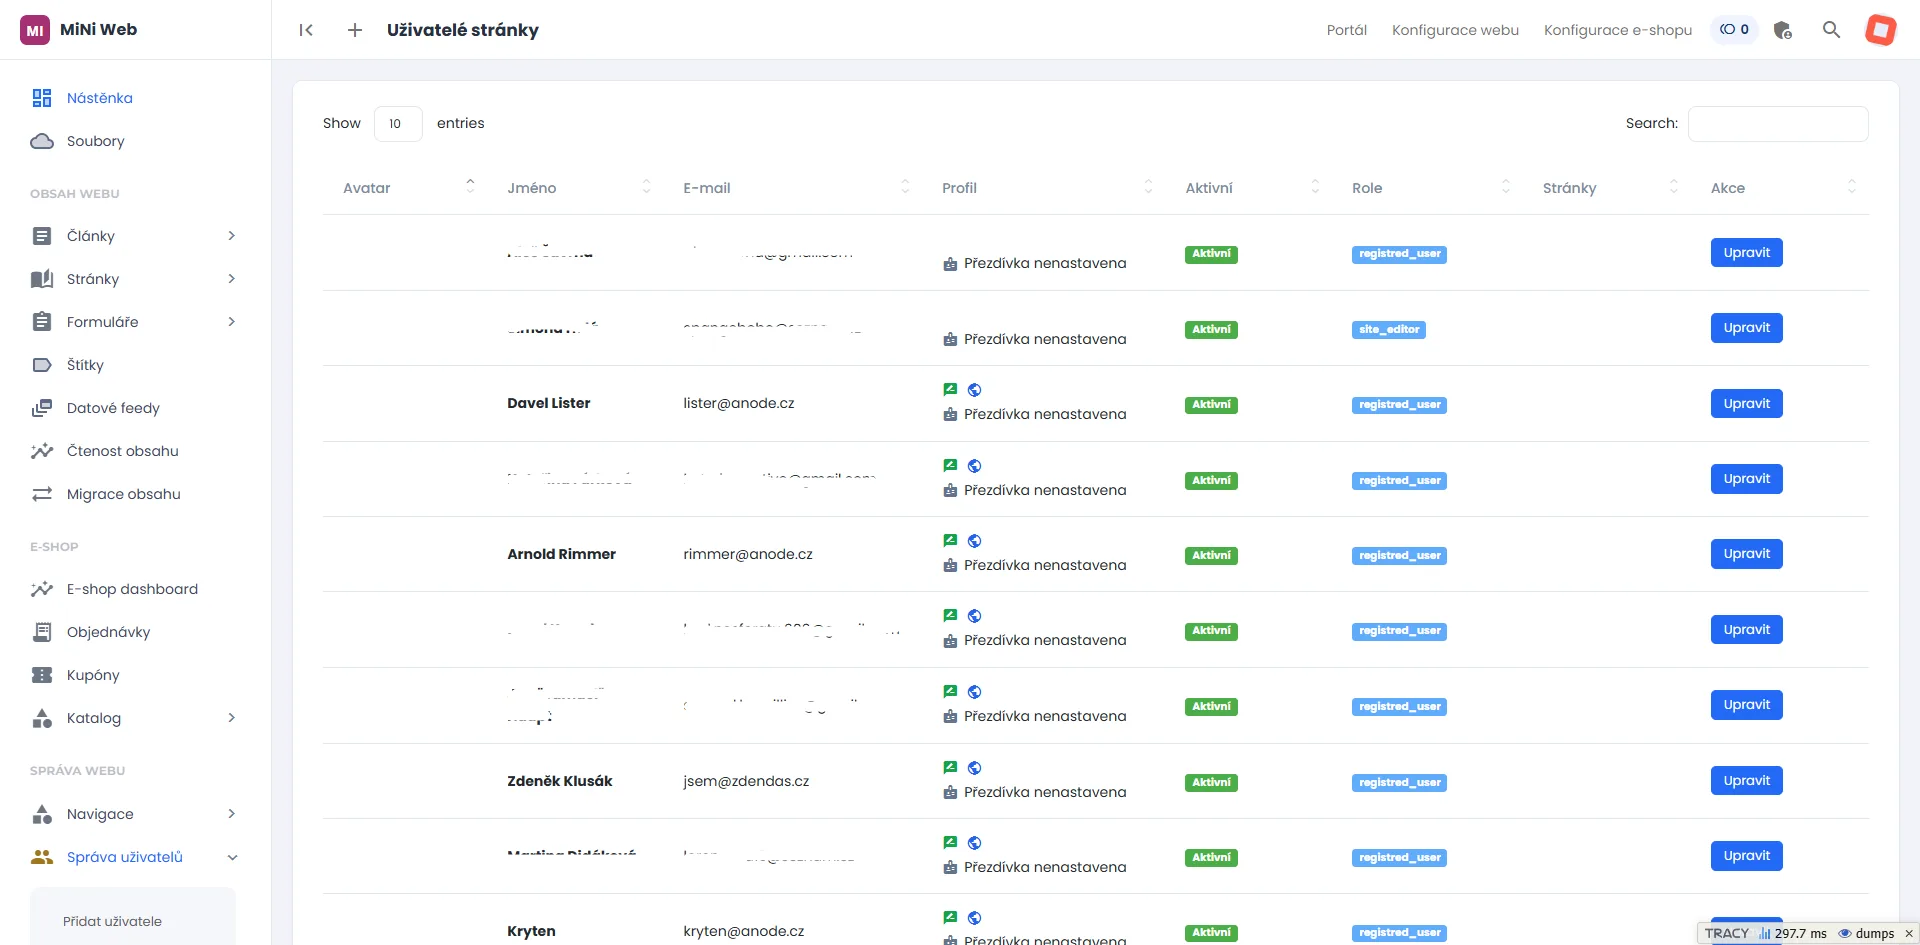Click Upravit for Arnold Rimmer
Viewport: 1920px width, 945px height.
click(1747, 554)
